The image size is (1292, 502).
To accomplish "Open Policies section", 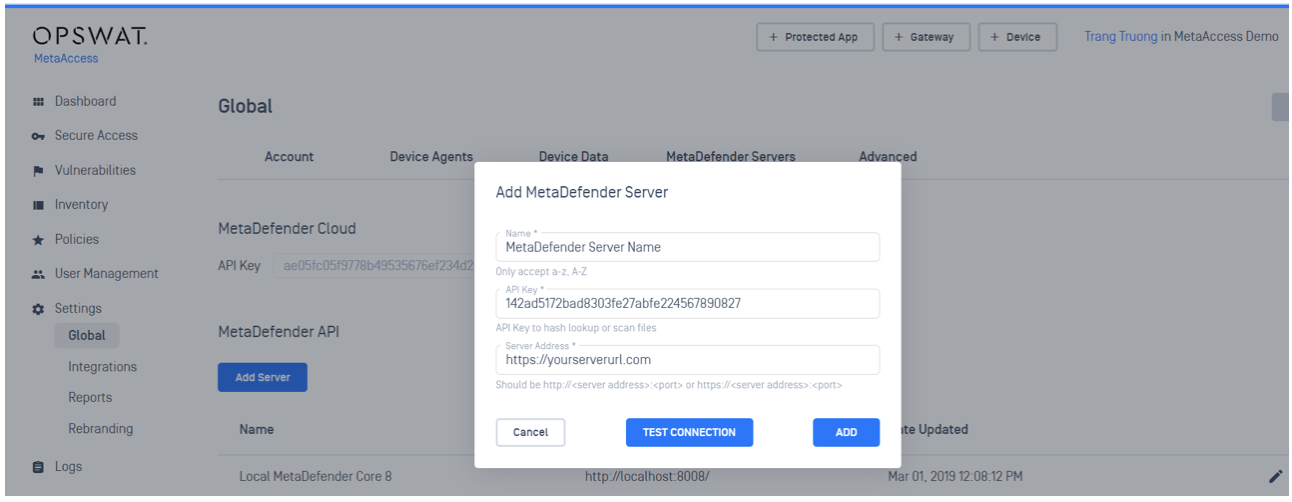I will coord(77,240).
